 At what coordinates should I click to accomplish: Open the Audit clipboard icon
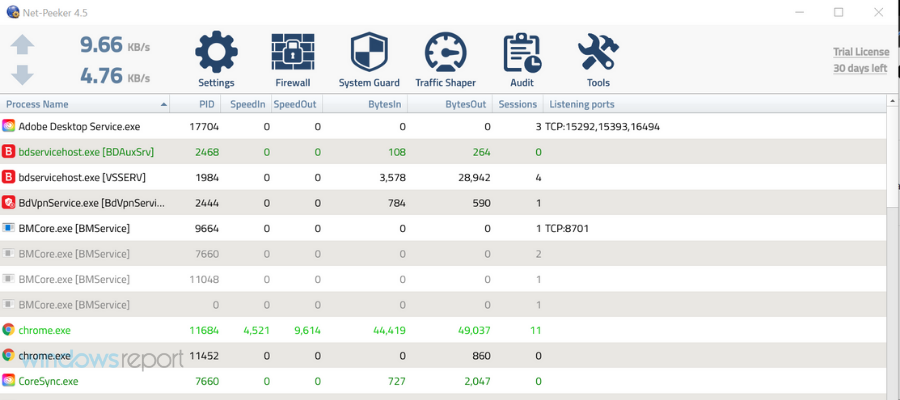point(522,53)
